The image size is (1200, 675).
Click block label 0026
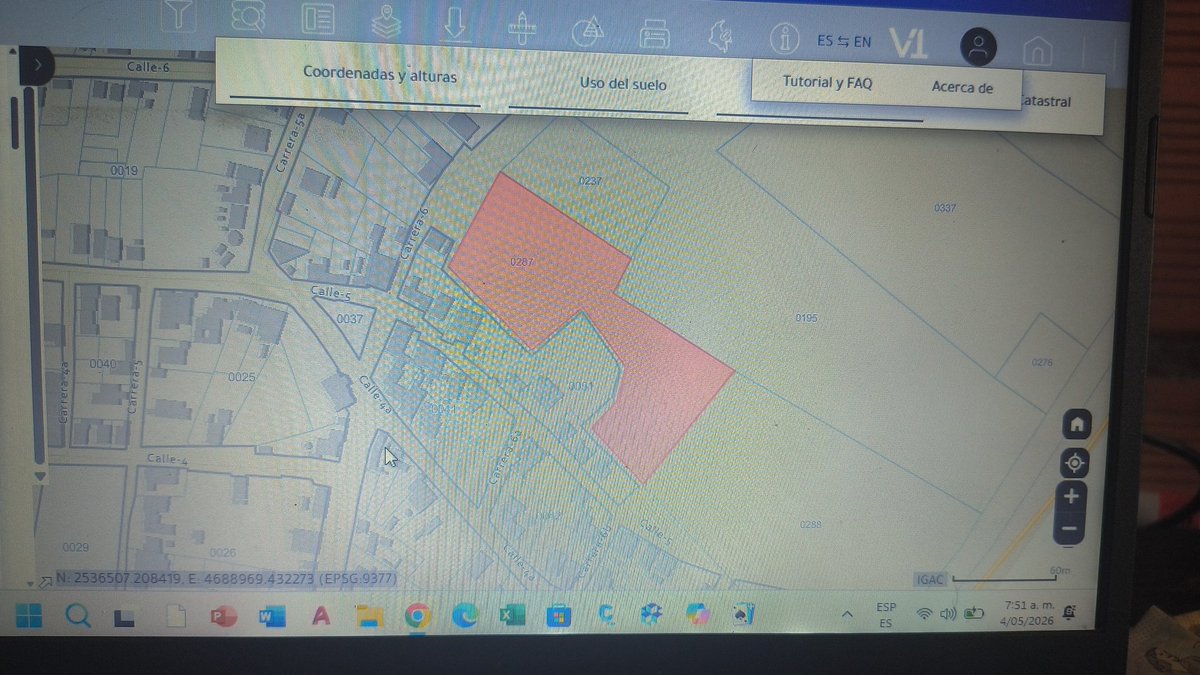(223, 553)
